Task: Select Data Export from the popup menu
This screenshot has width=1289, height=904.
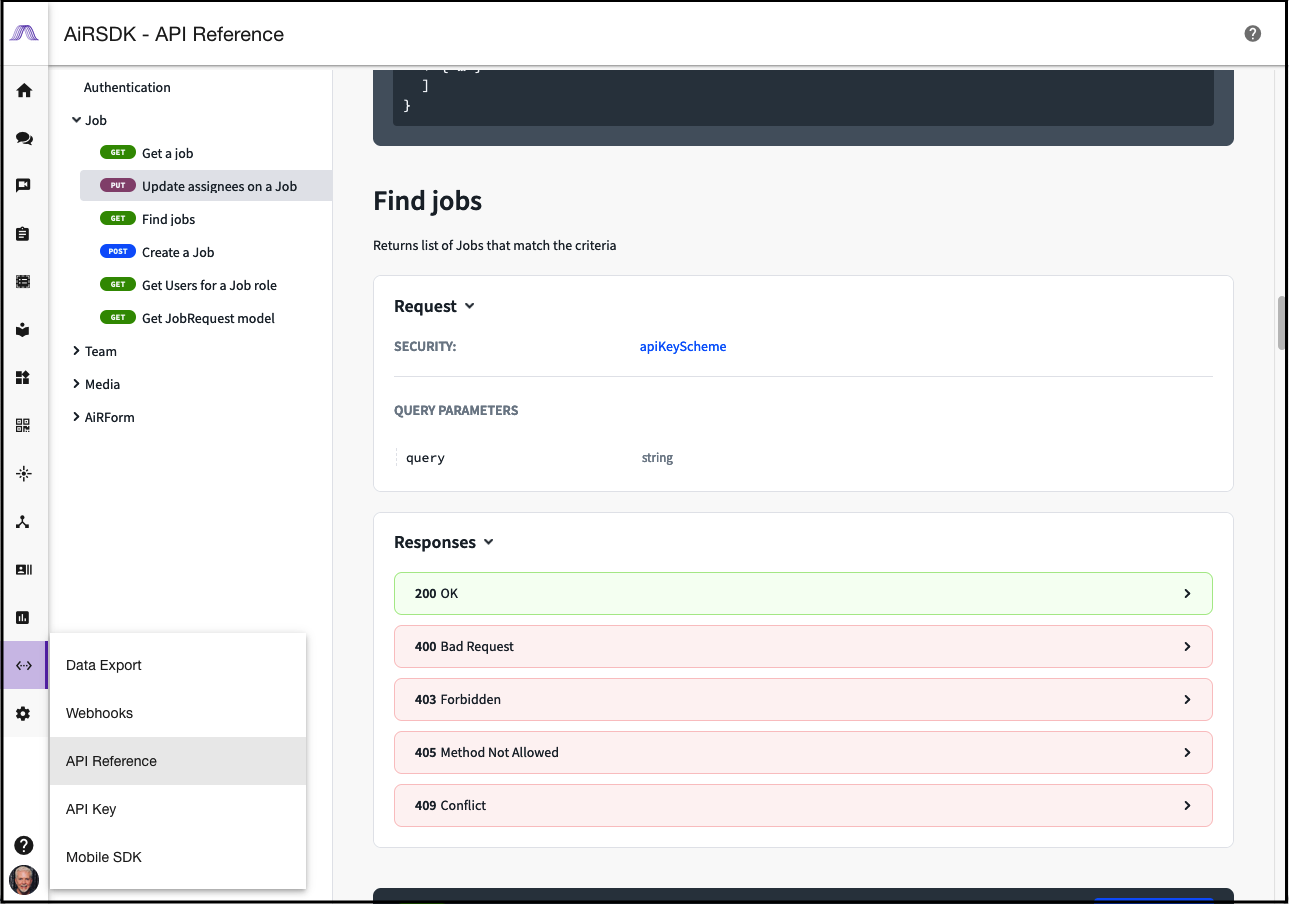Action: pyautogui.click(x=178, y=665)
